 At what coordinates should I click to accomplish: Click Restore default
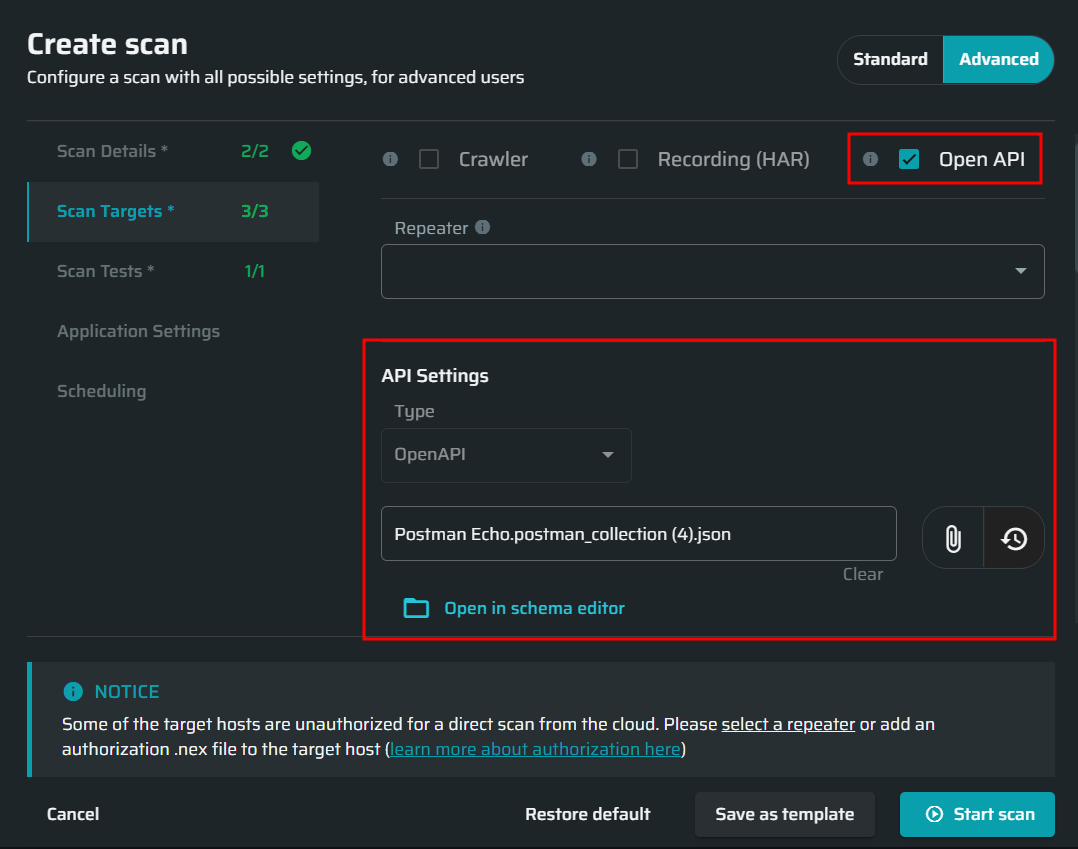(x=587, y=814)
